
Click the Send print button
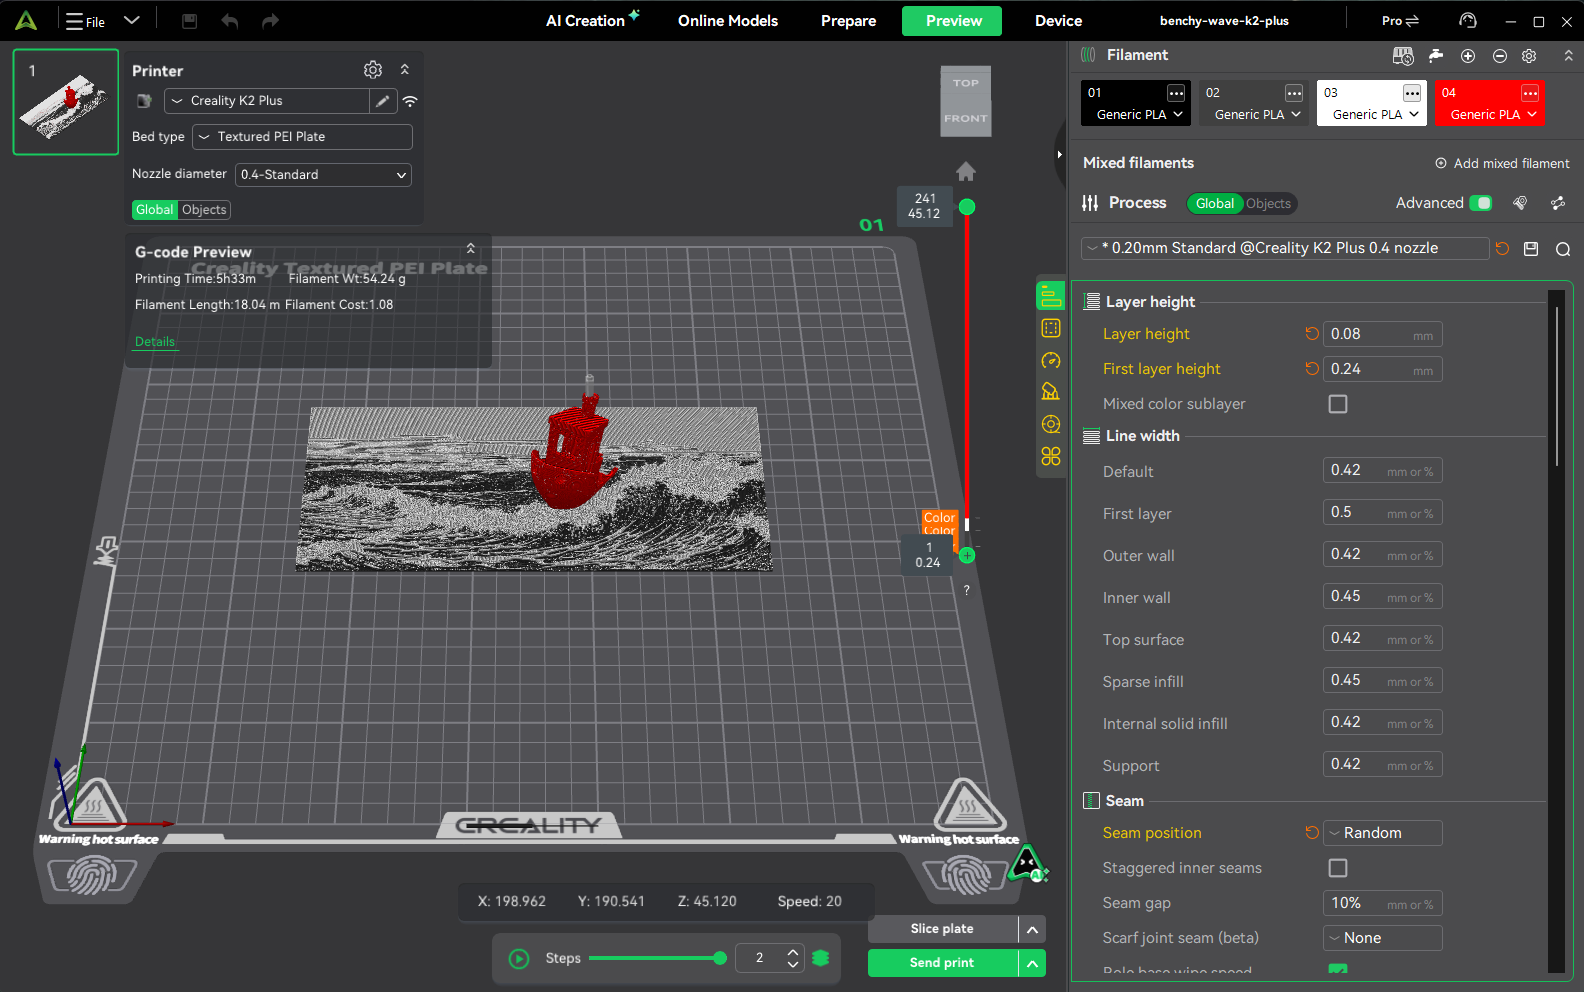(942, 963)
